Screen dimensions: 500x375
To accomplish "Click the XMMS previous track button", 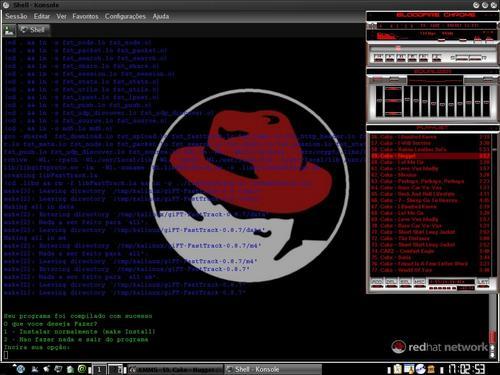I will point(378,58).
